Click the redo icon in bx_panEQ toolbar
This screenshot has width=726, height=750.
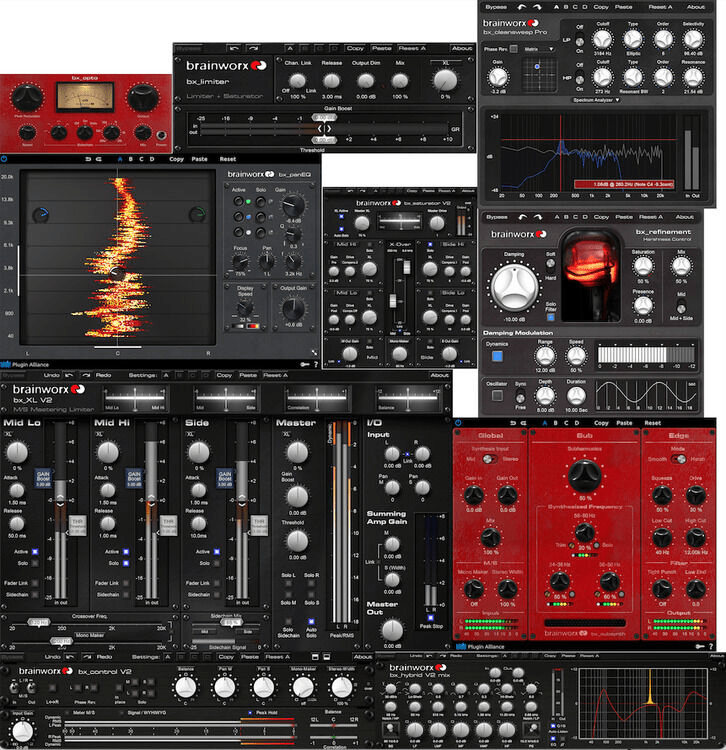click(99, 159)
